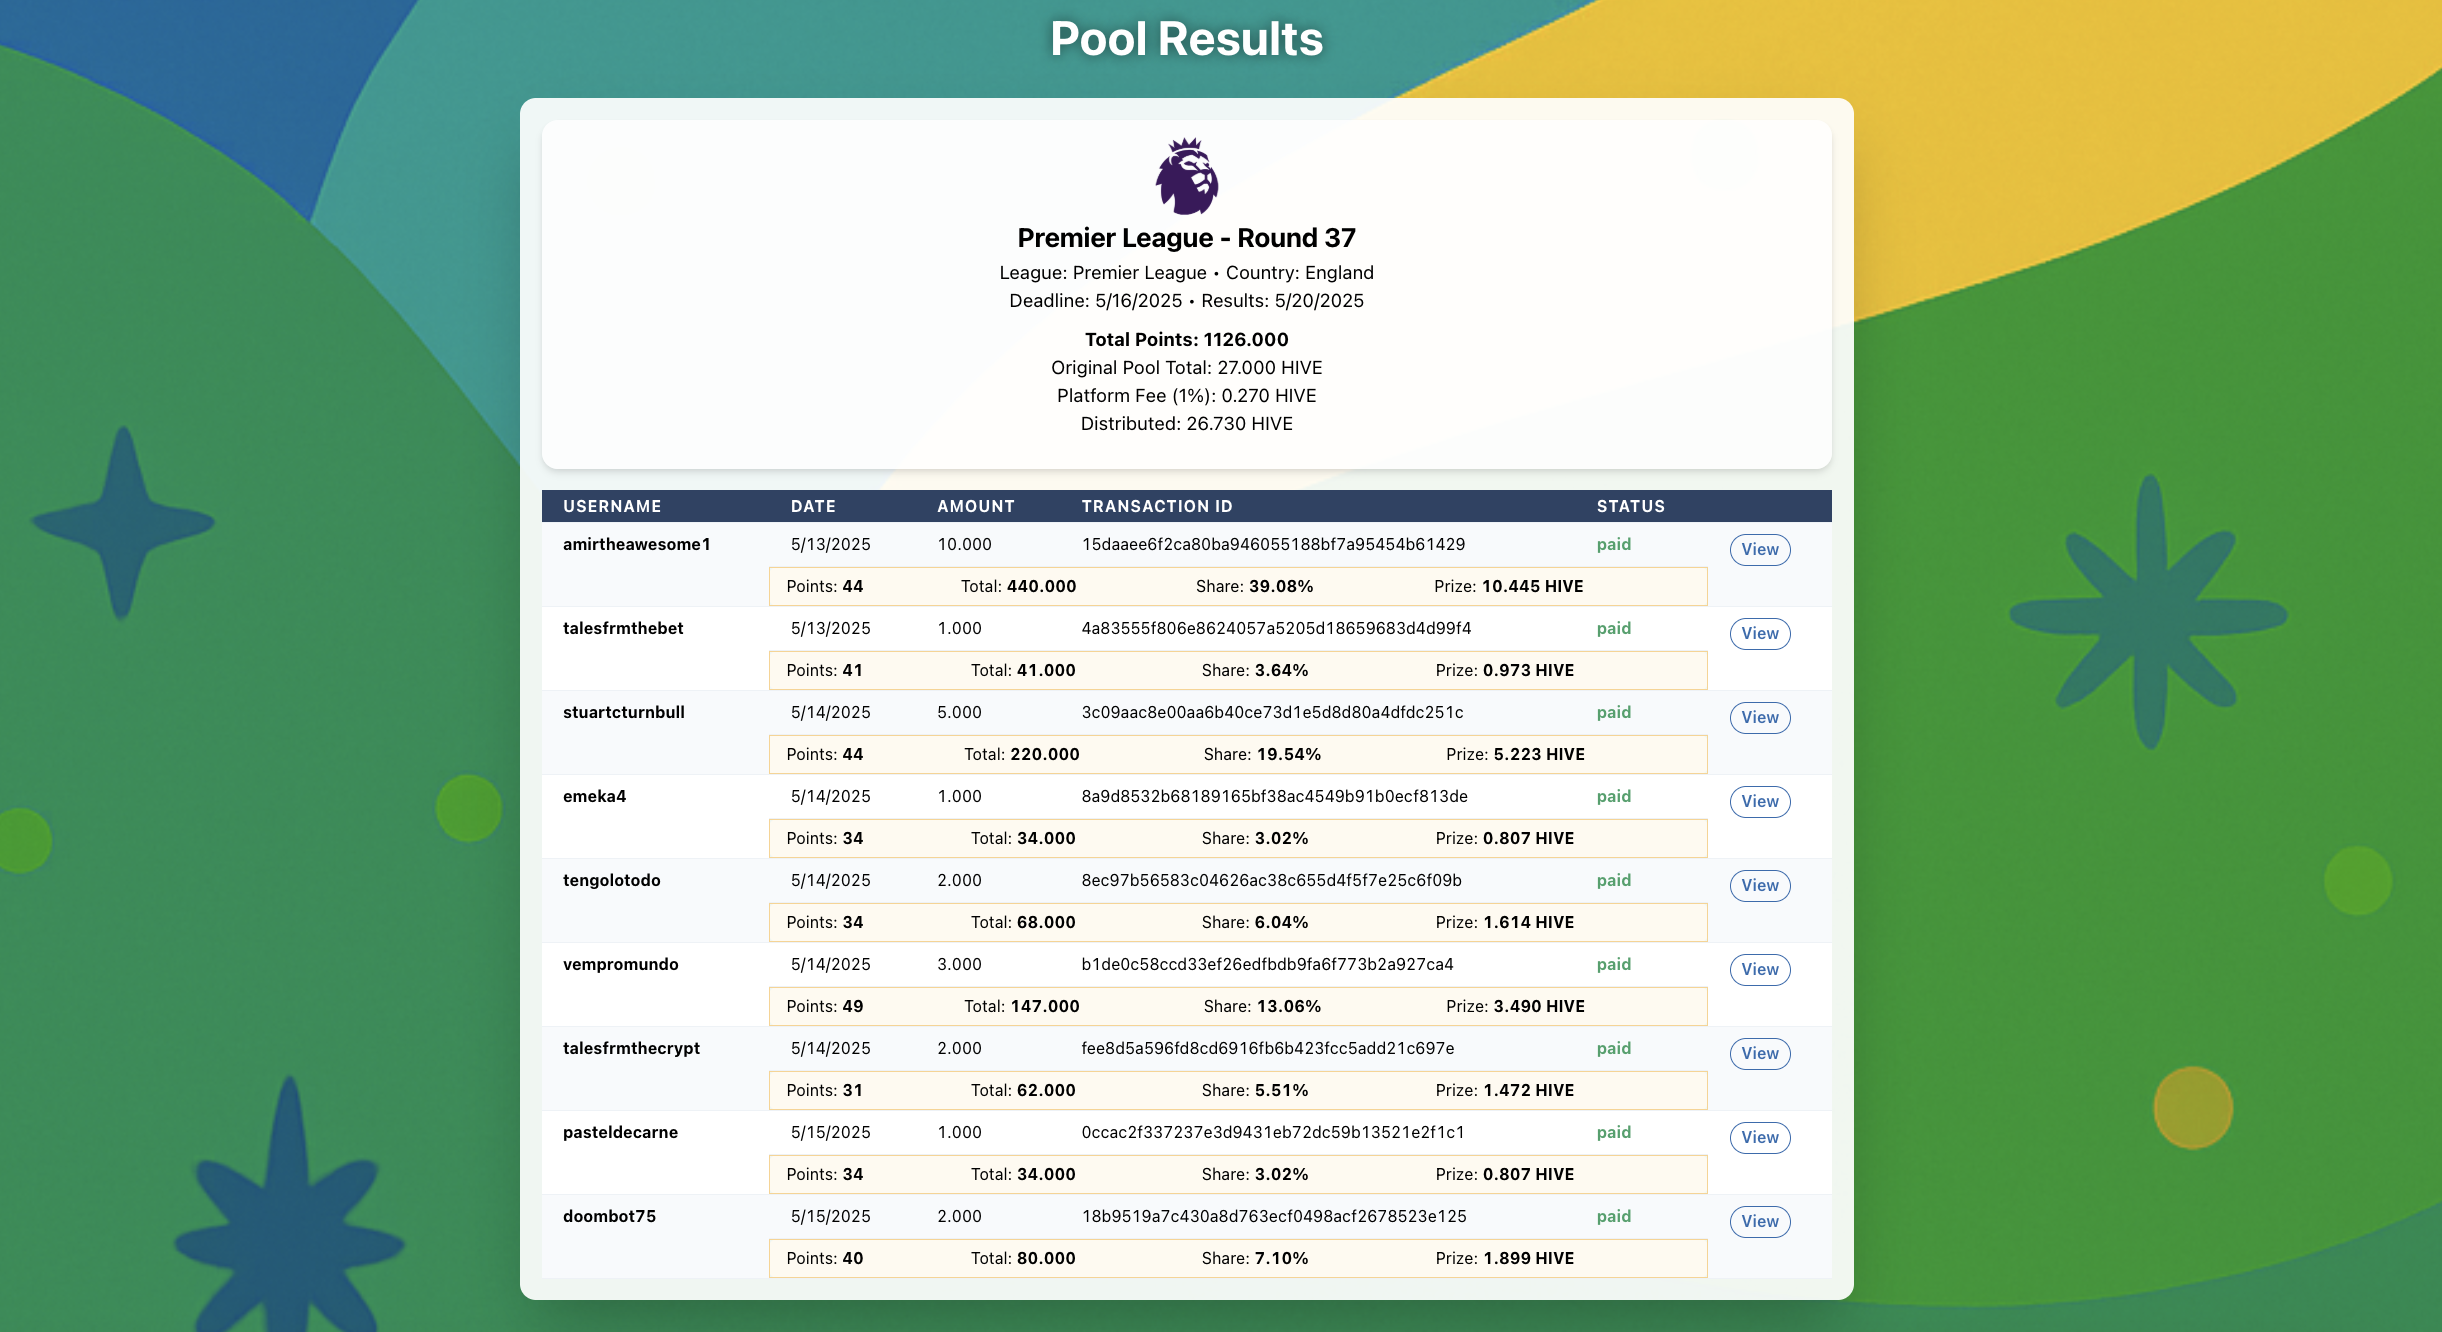Open View for tengolotodo entry

click(1760, 885)
